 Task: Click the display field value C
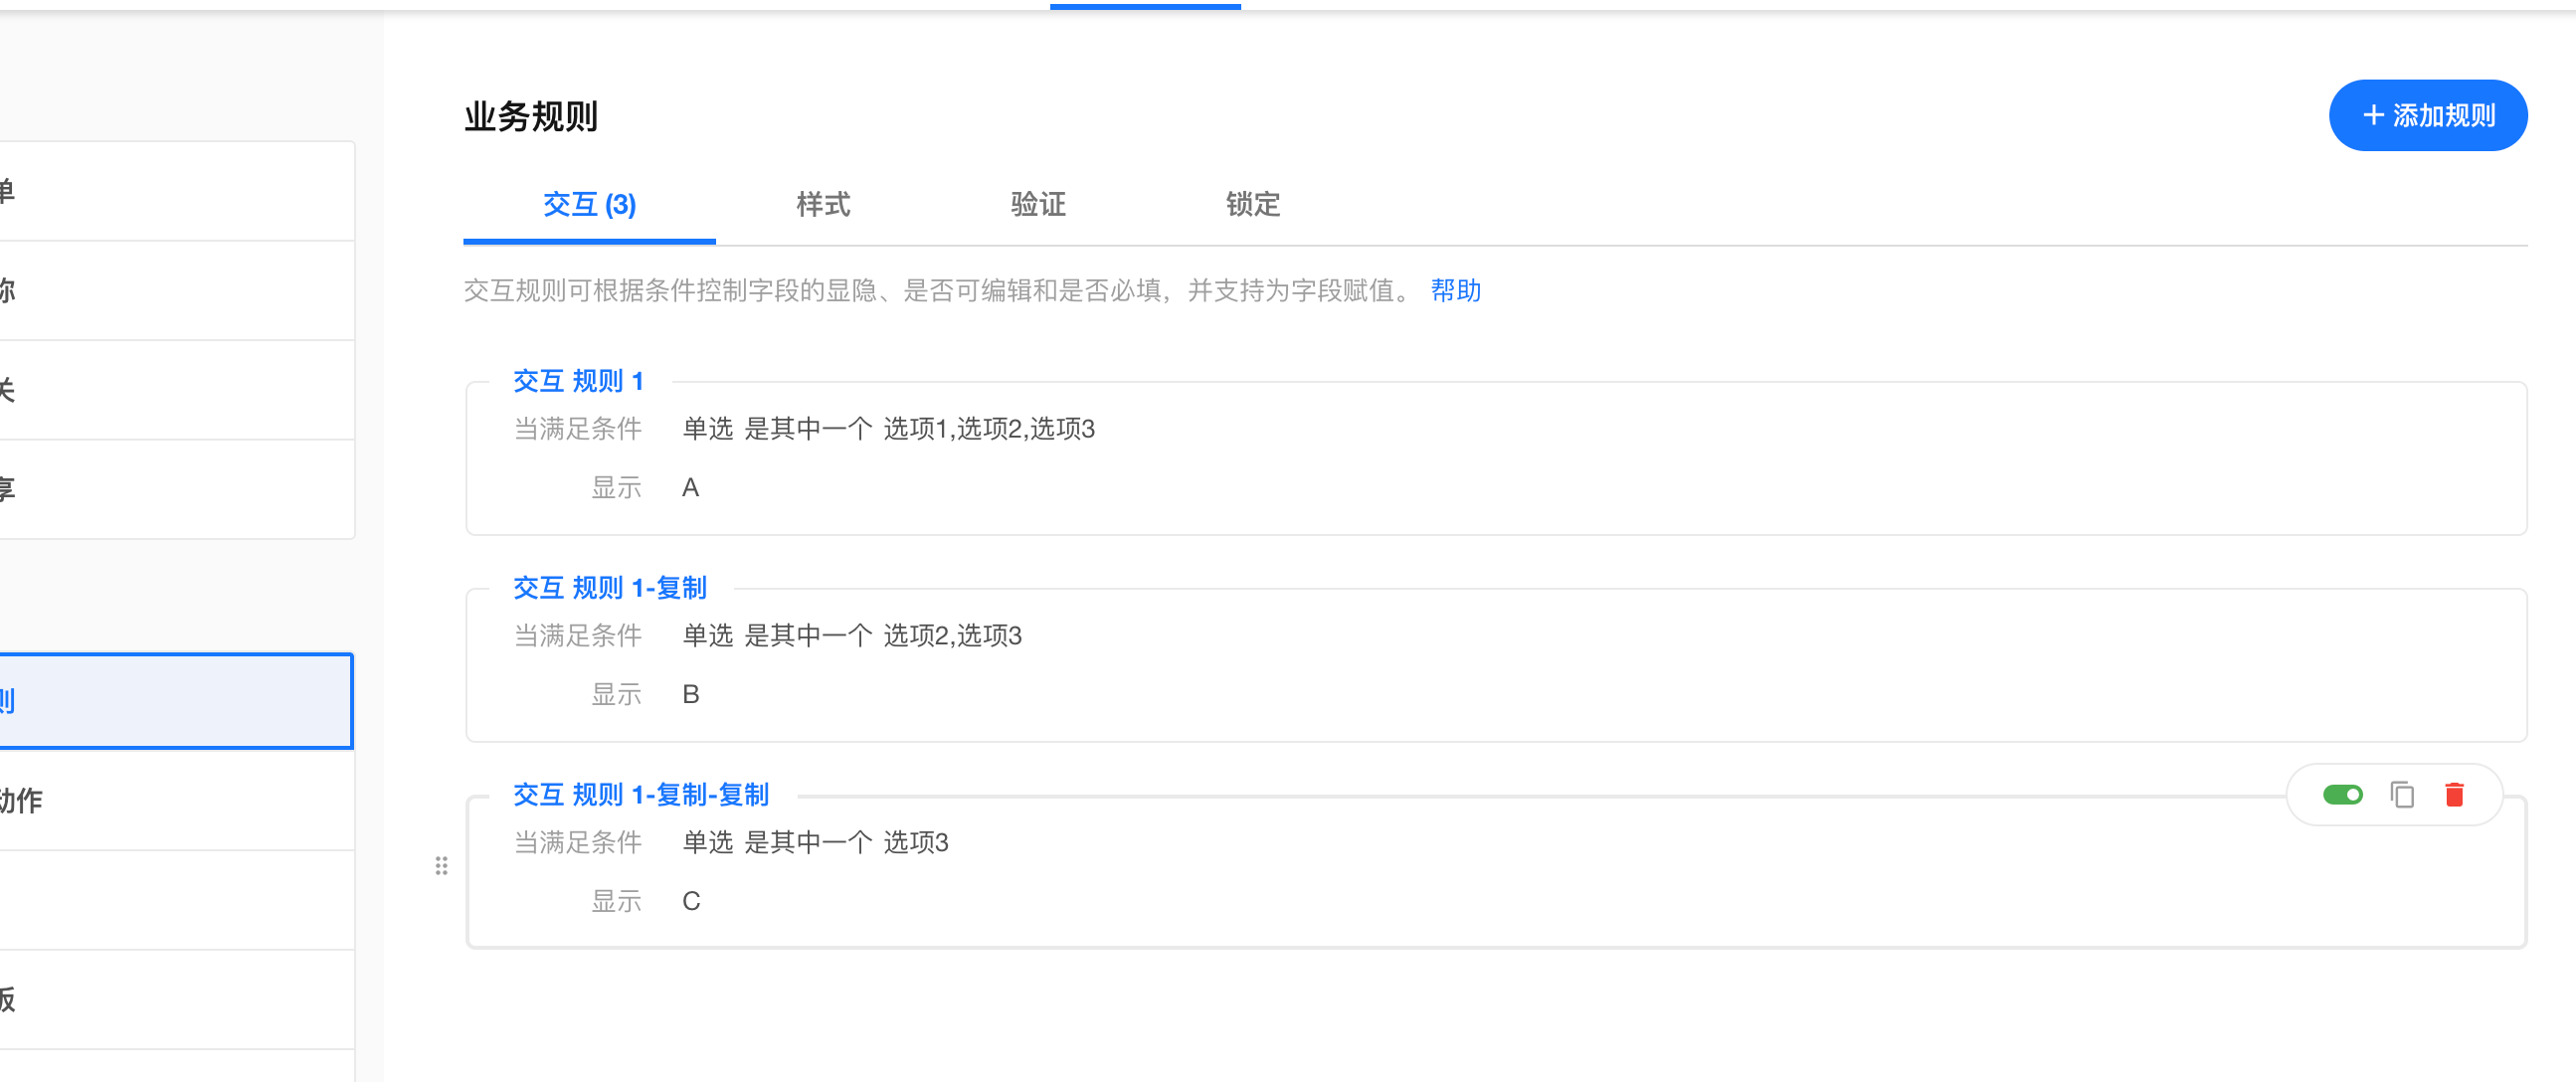pos(691,902)
